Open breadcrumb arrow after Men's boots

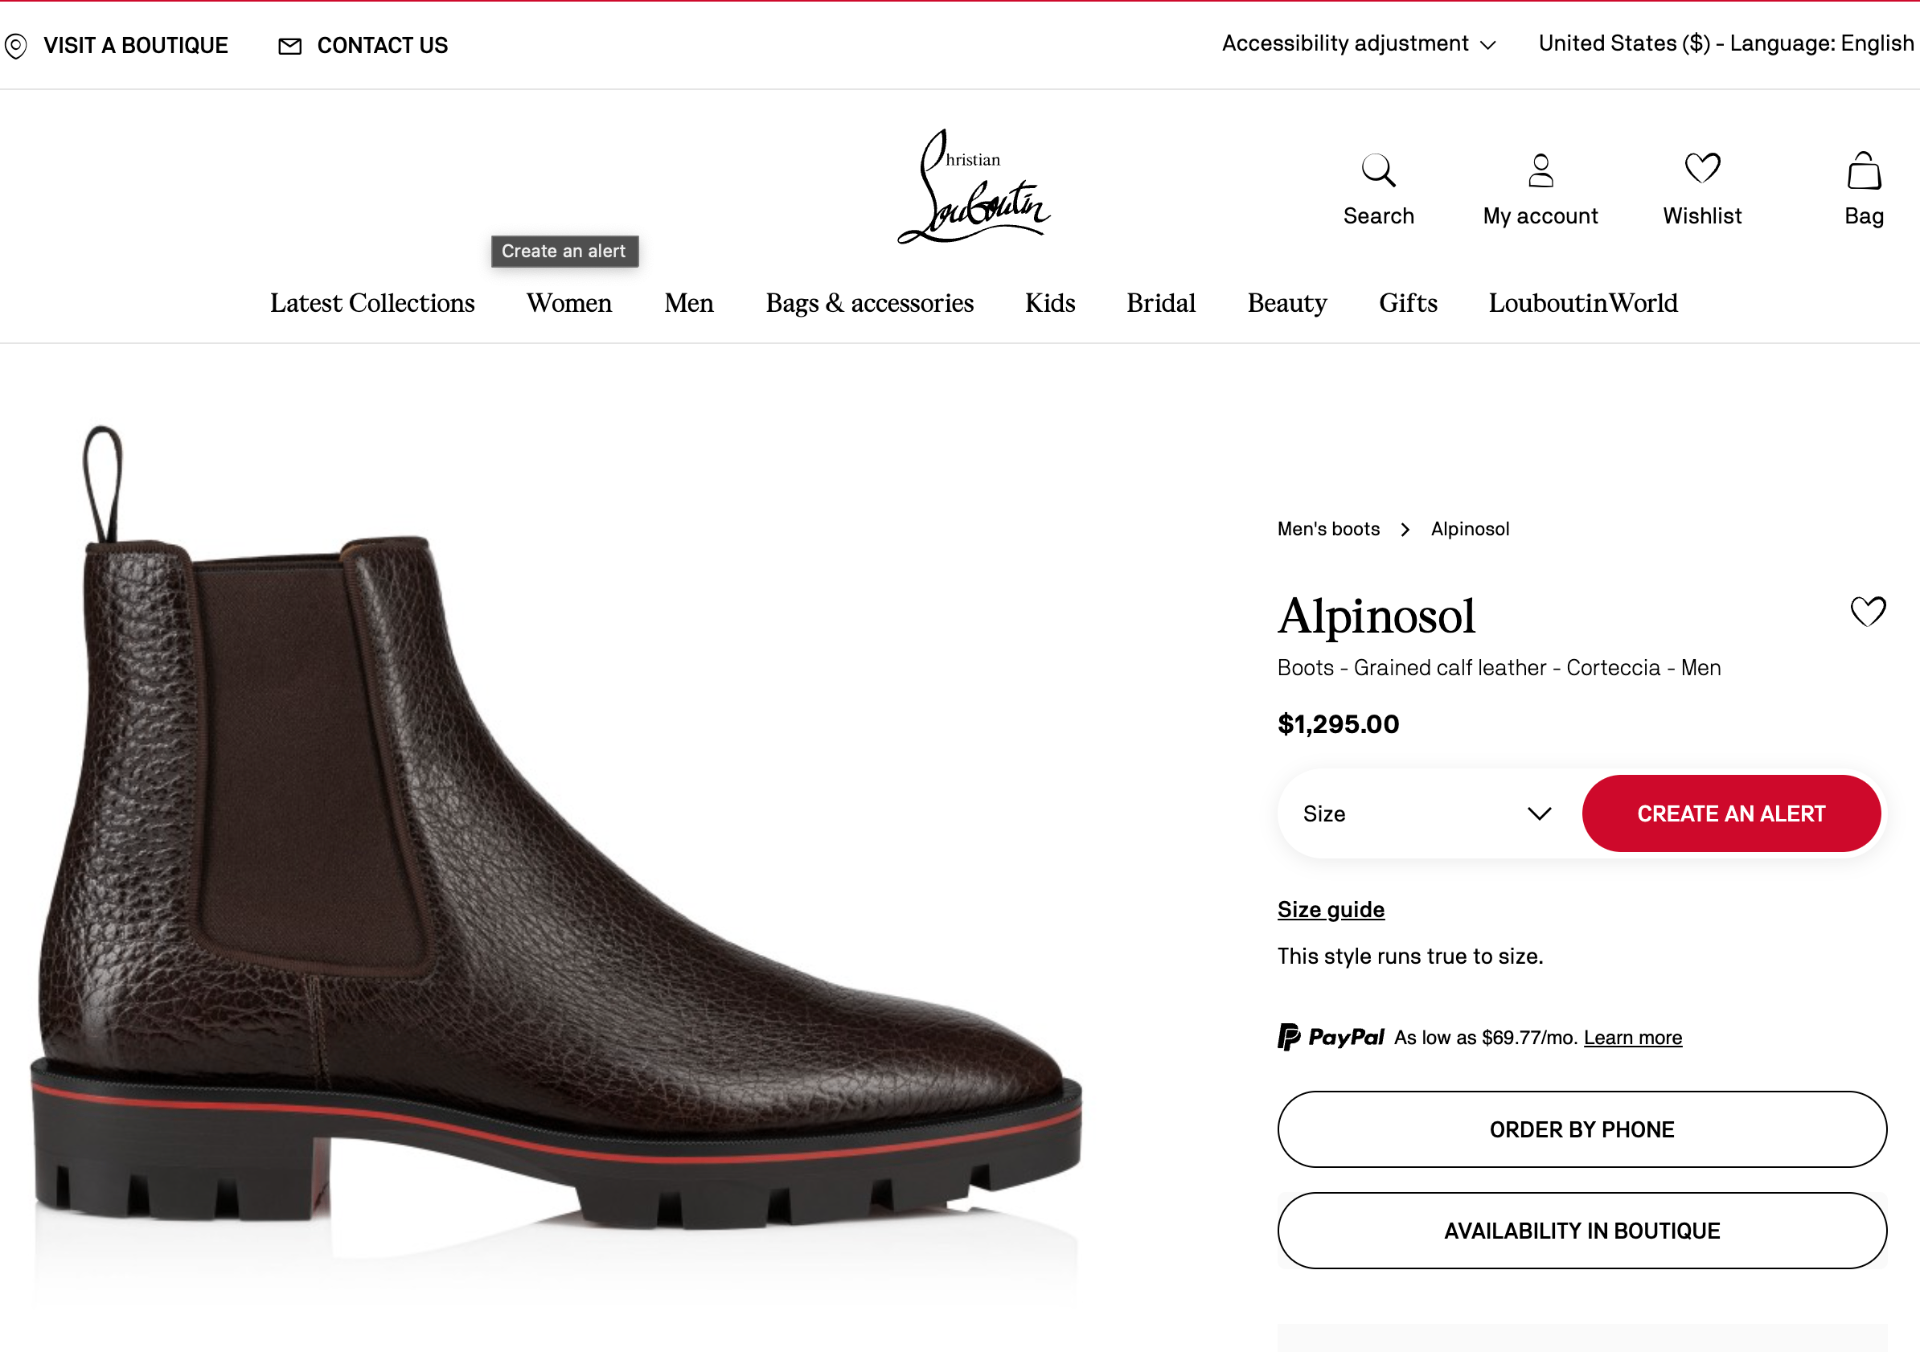pos(1405,529)
